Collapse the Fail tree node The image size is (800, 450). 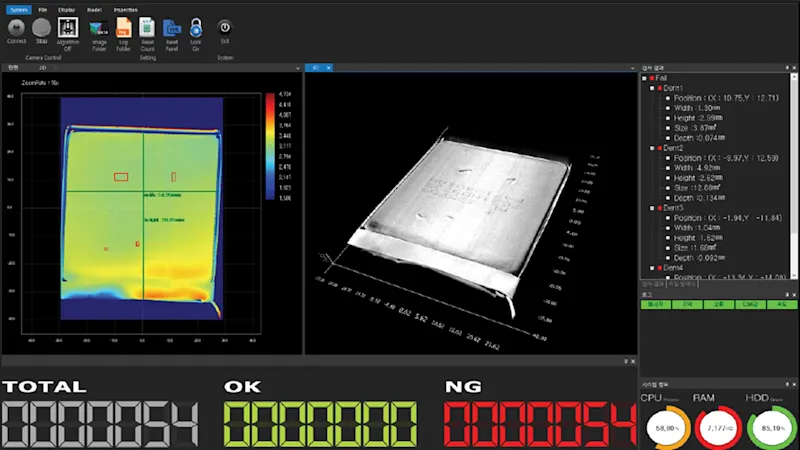[644, 77]
